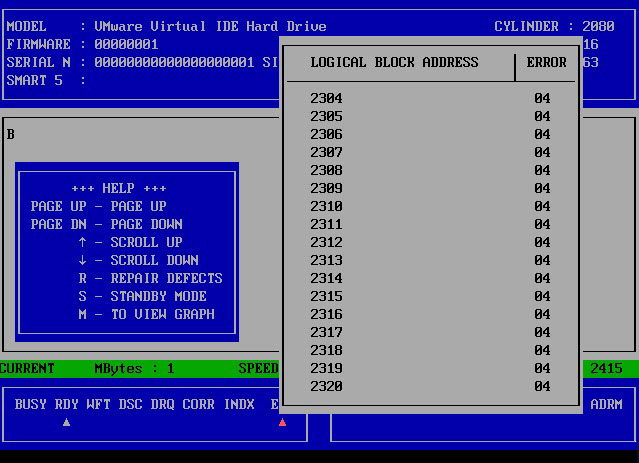Screen dimensions: 639x463
Task: Click the CORR status flag
Action: (x=198, y=404)
